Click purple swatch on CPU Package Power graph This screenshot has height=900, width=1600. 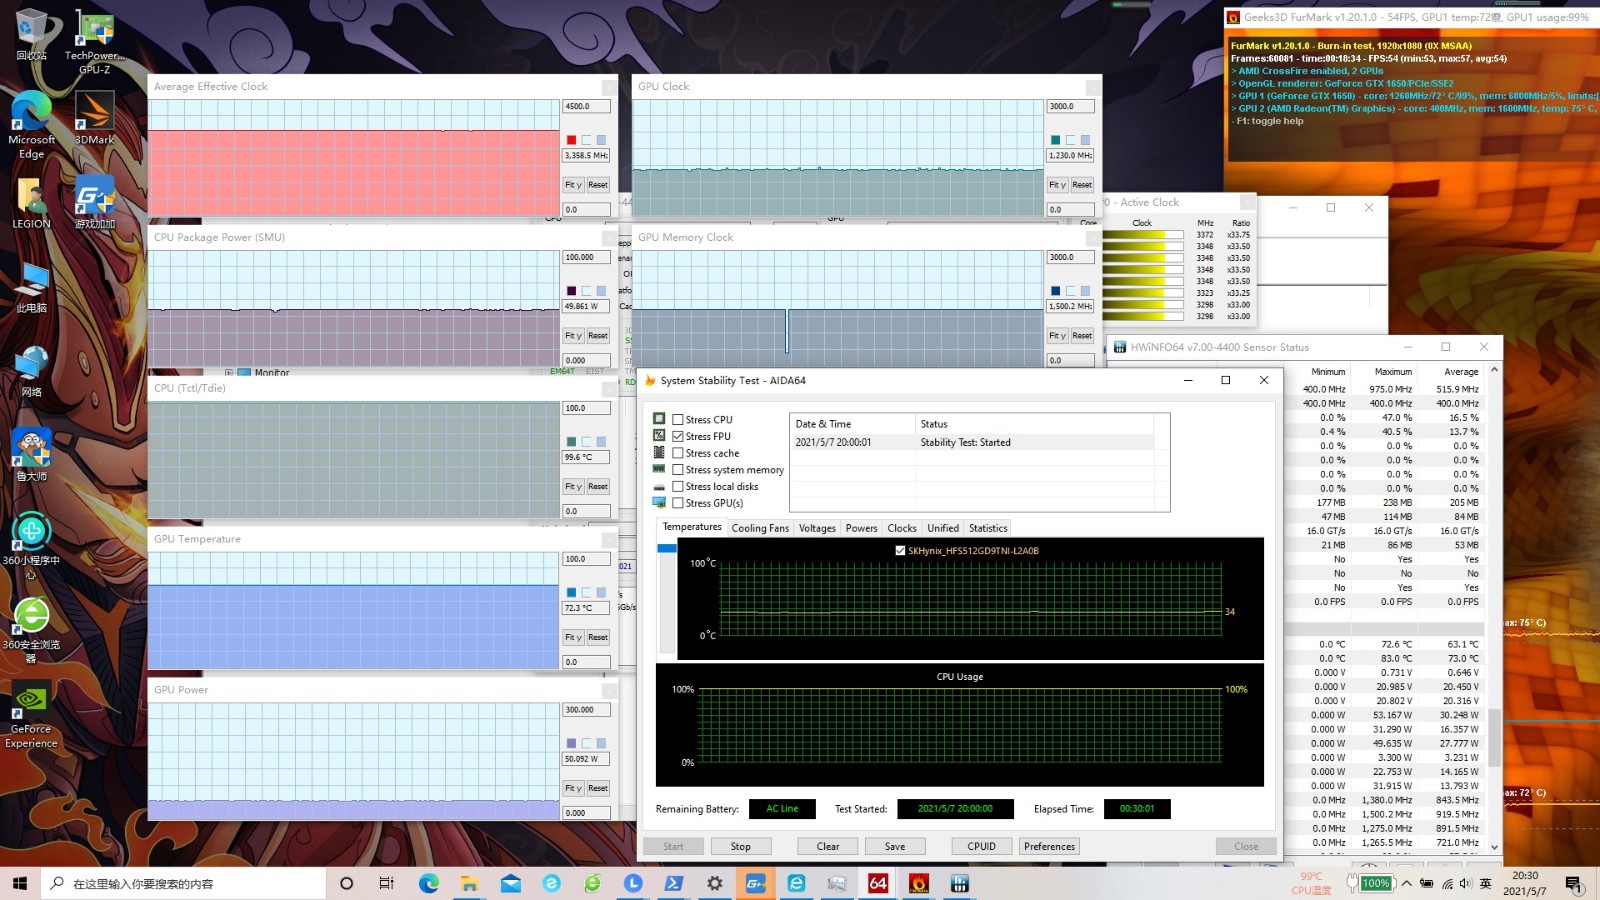571,291
